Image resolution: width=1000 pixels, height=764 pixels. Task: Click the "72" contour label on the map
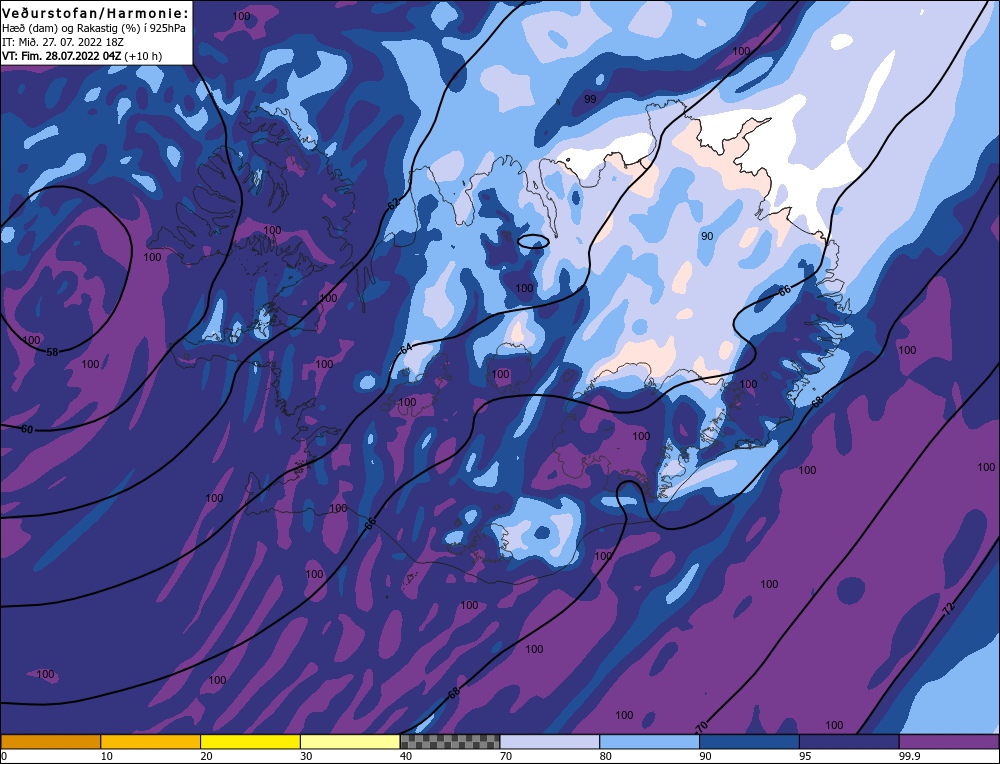[949, 608]
